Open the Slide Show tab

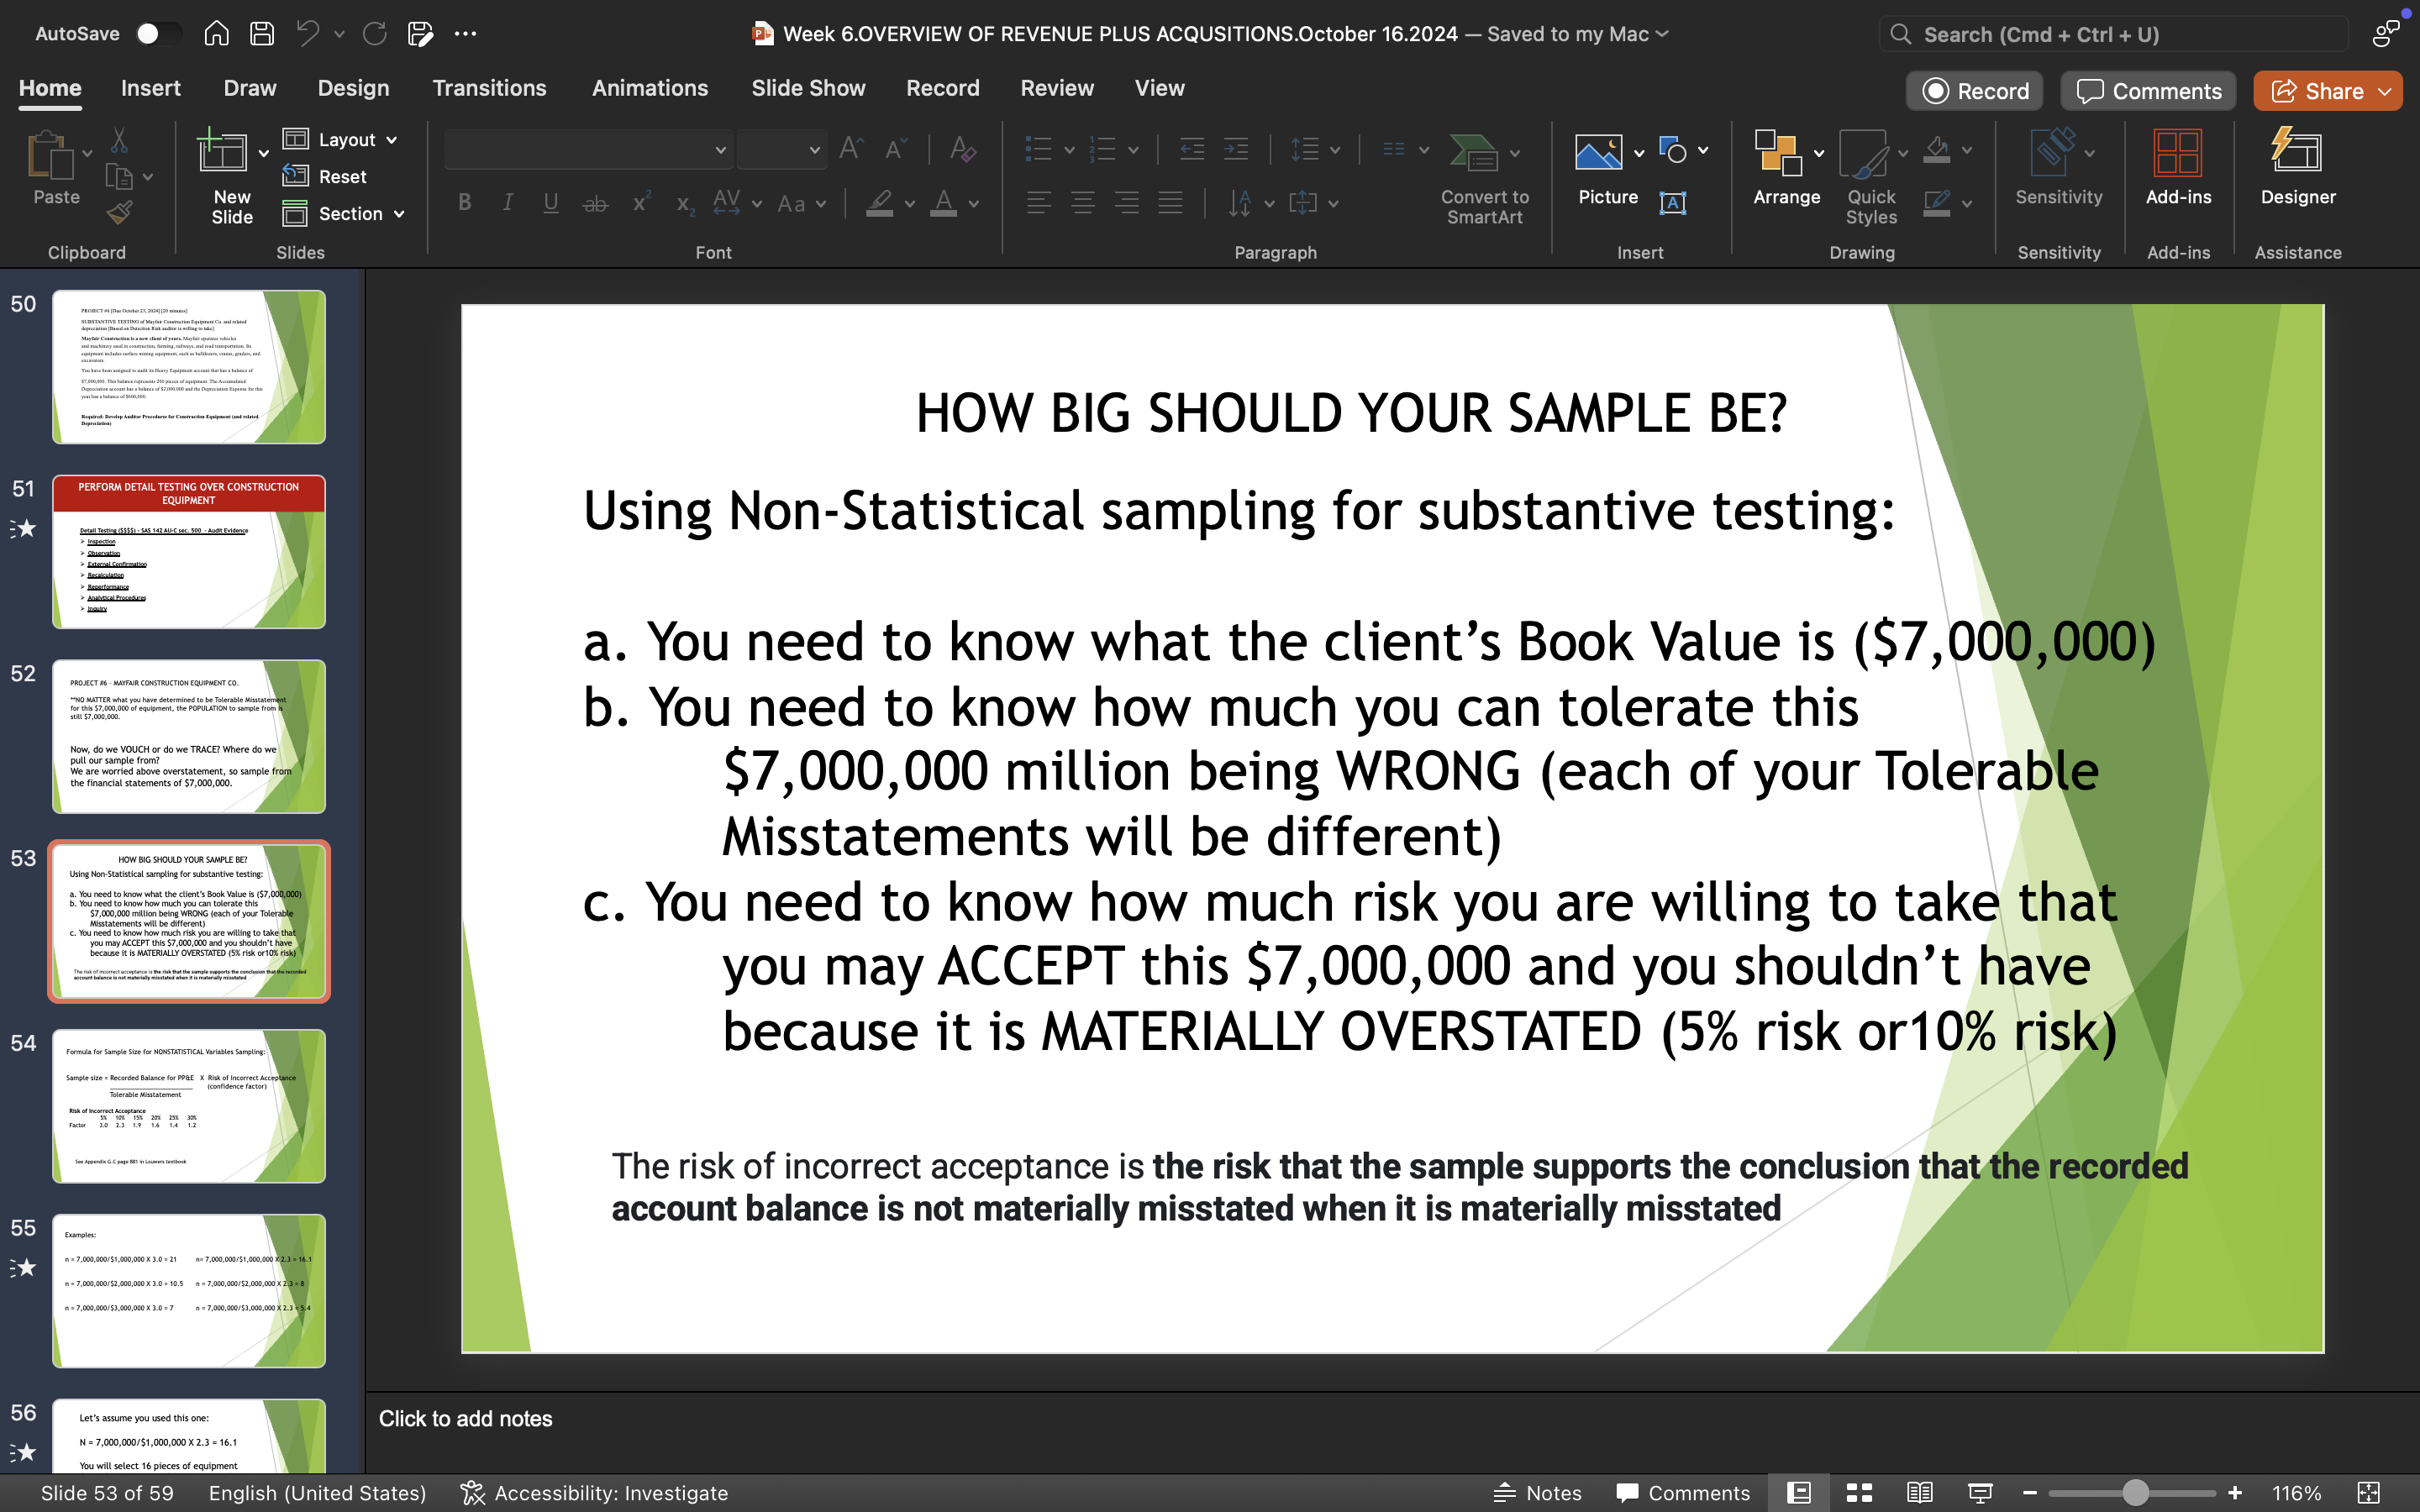[x=808, y=88]
